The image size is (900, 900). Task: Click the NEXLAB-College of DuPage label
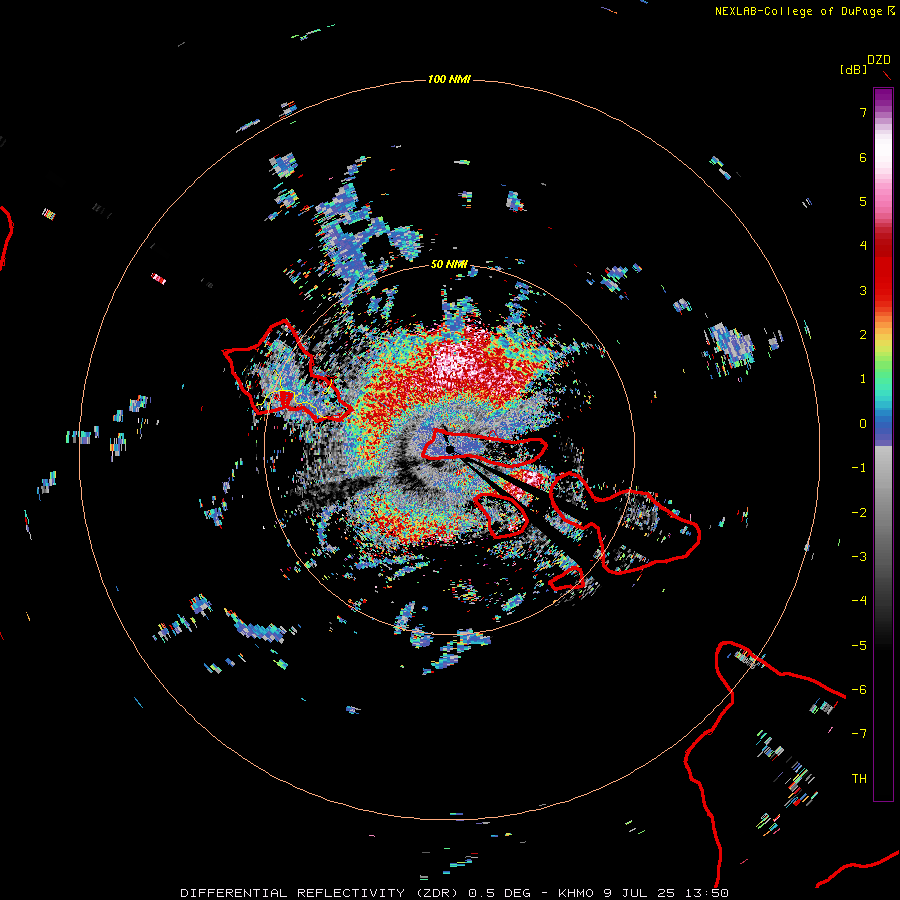[805, 11]
